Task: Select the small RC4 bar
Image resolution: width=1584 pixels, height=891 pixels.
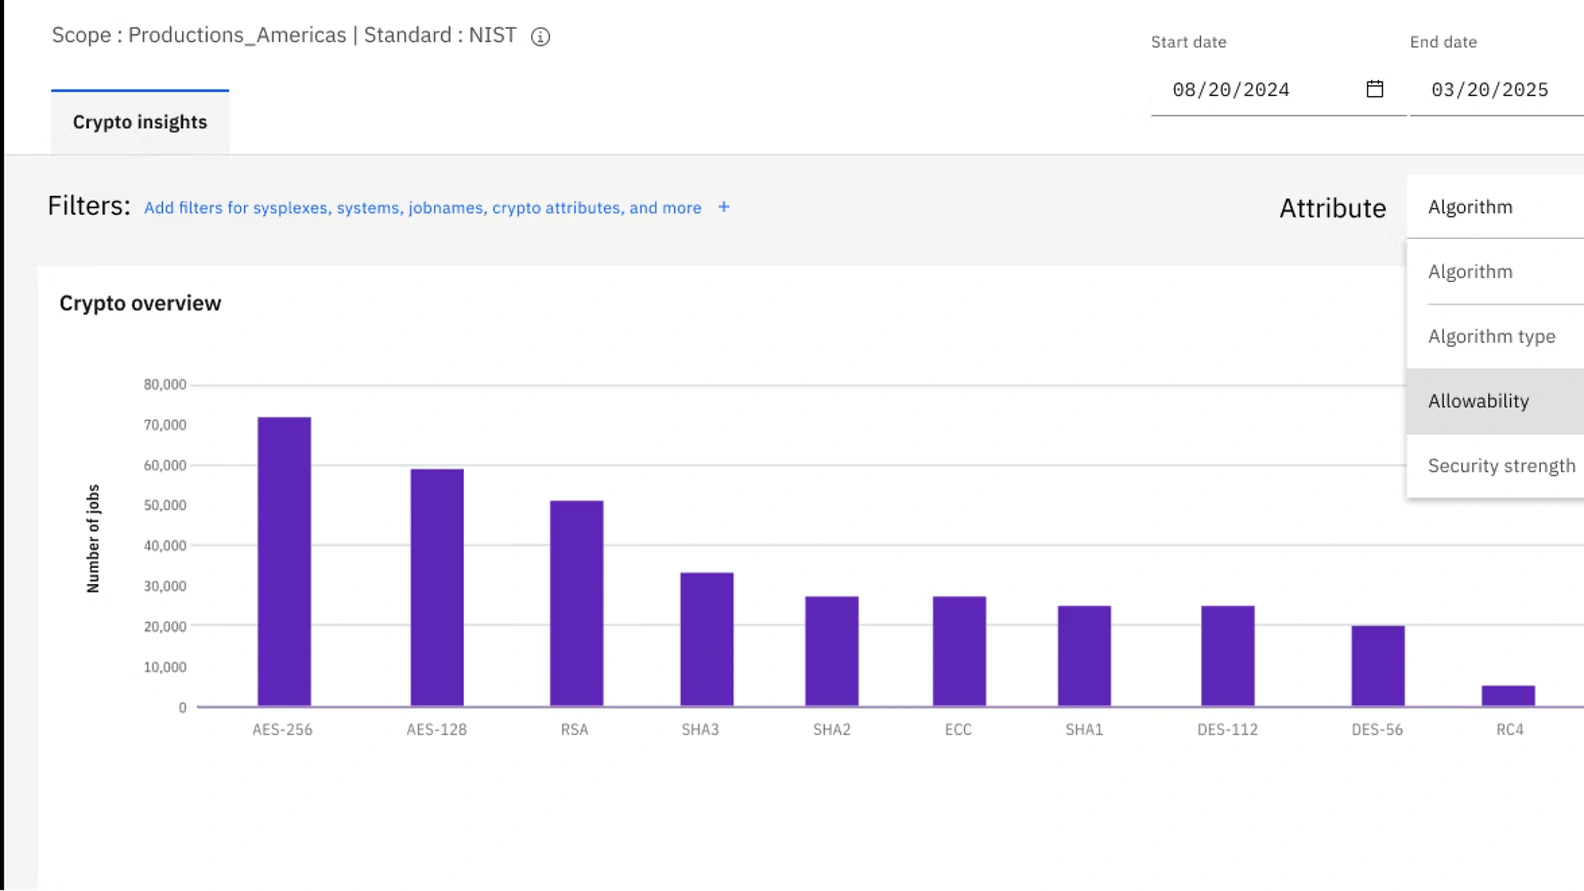Action: pyautogui.click(x=1508, y=696)
